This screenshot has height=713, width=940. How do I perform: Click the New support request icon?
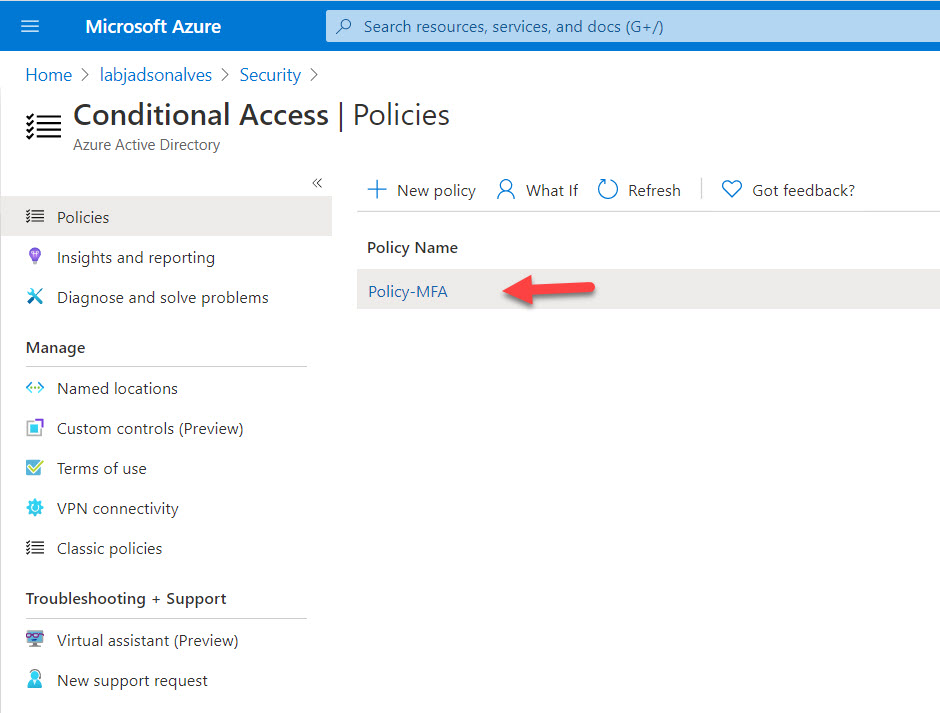[35, 680]
